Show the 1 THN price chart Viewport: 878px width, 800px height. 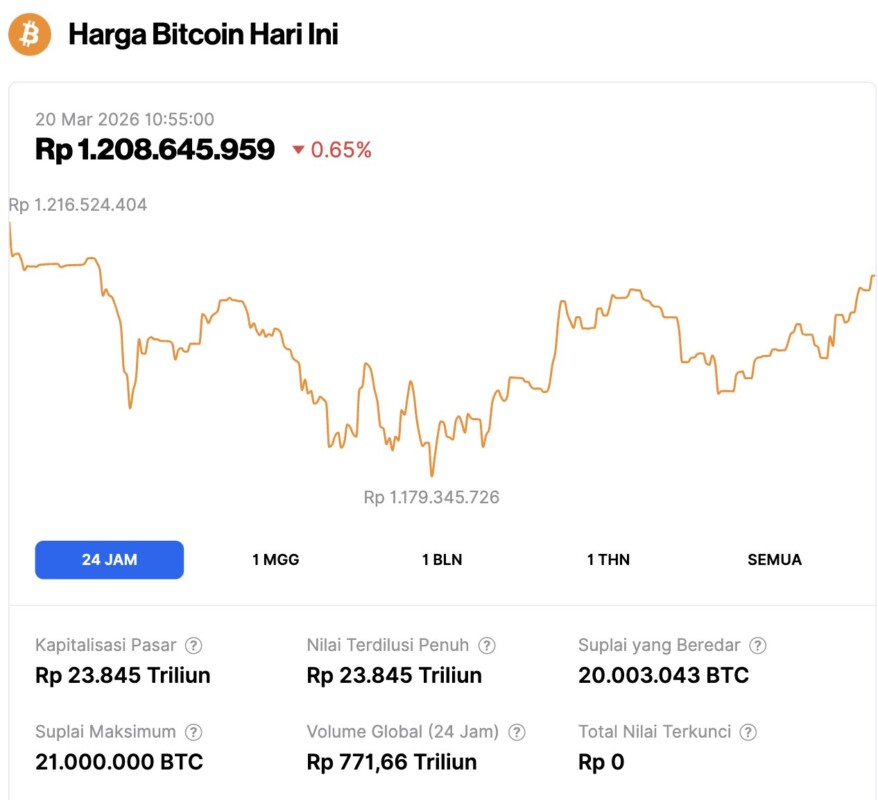608,560
